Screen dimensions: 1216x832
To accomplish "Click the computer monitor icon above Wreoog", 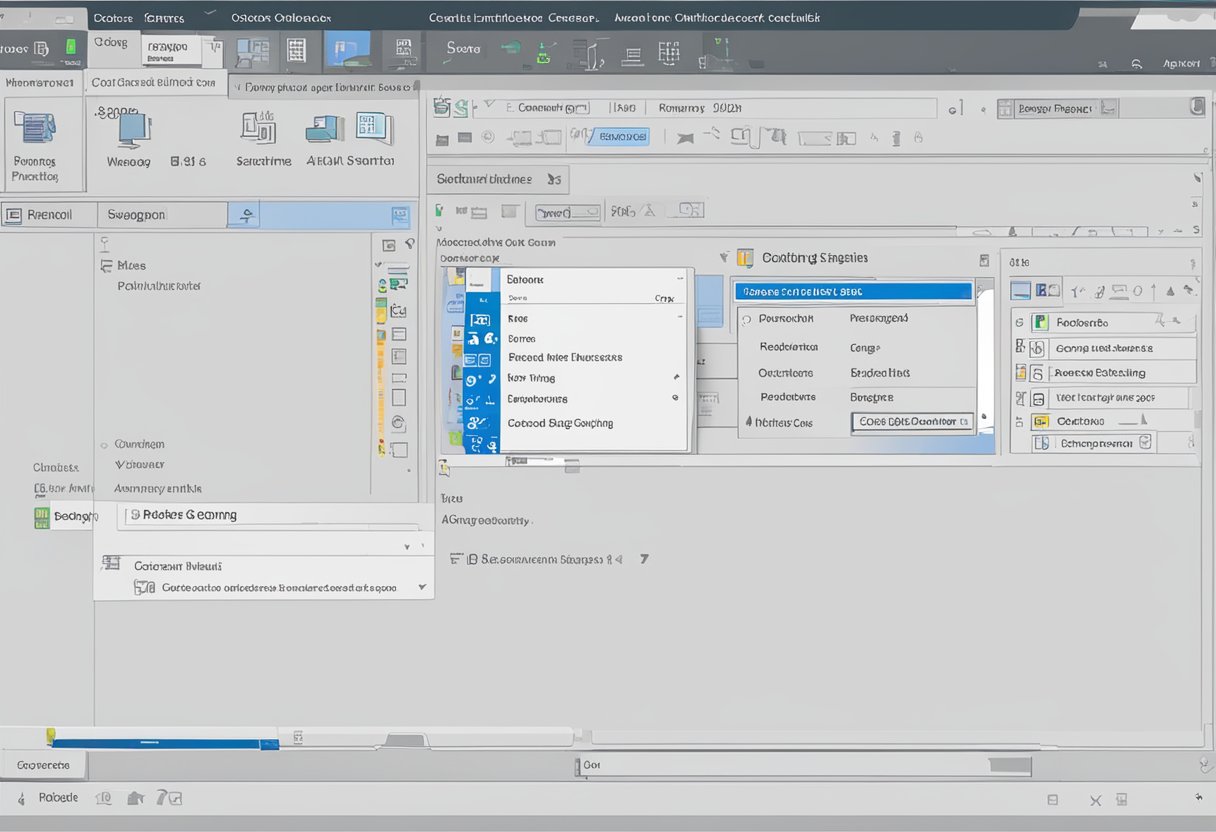I will (x=133, y=128).
